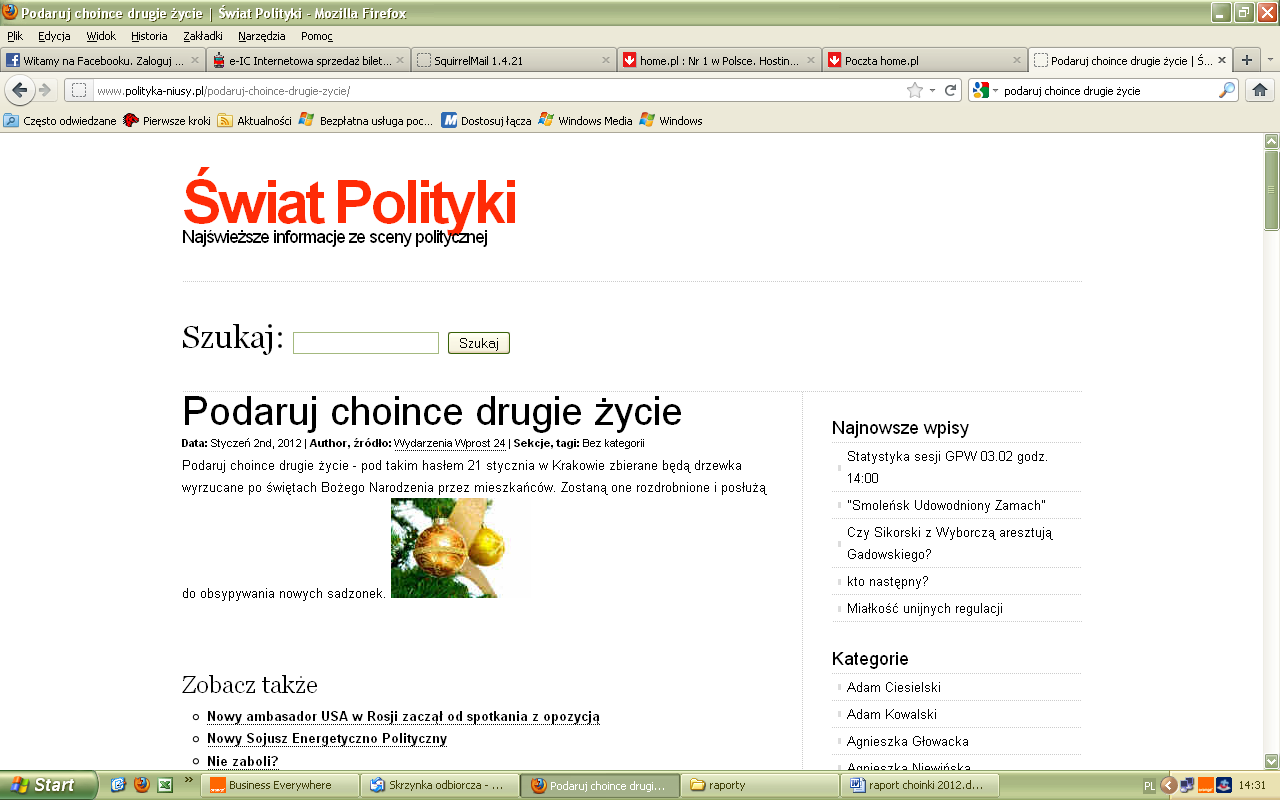Click the browser Back arrow button
Screen dimensions: 1280x800
click(20, 90)
